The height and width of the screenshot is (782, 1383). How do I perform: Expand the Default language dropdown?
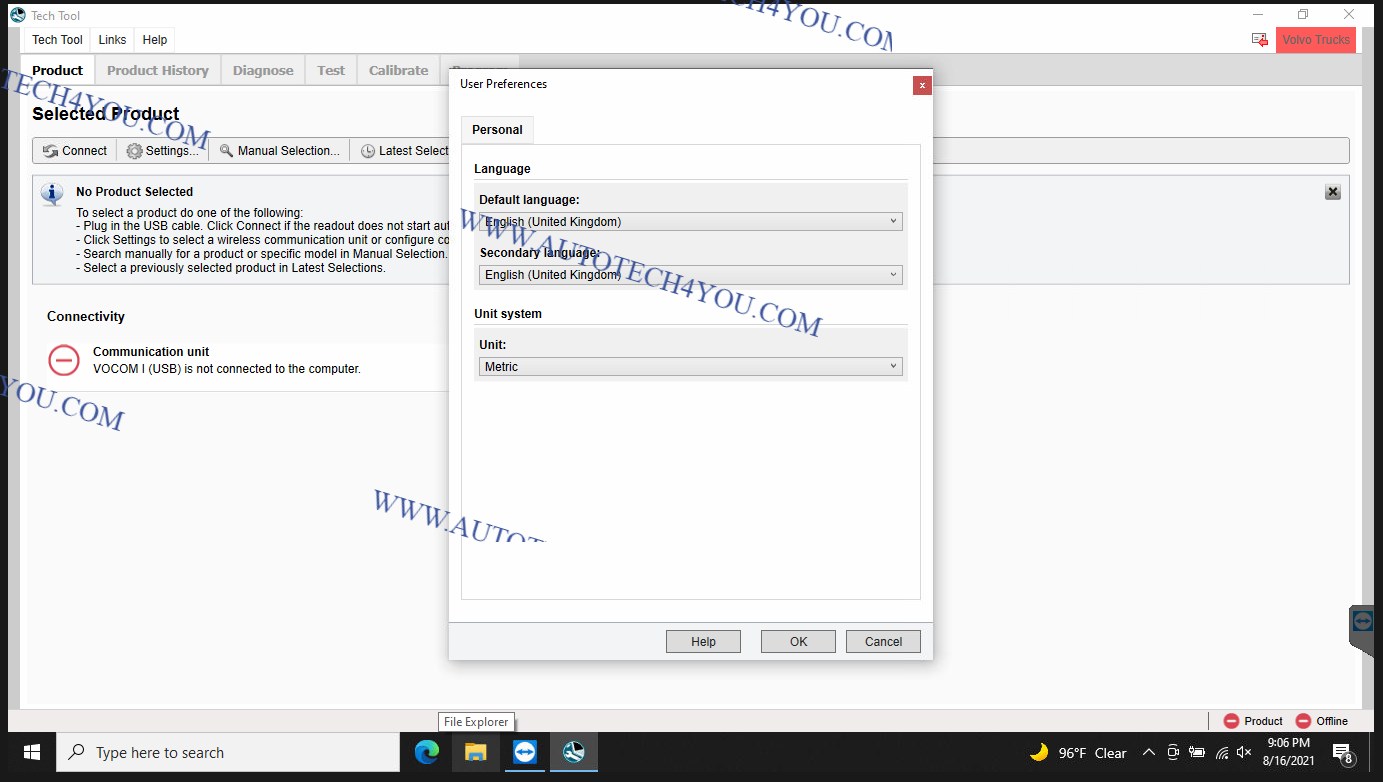[x=691, y=222]
